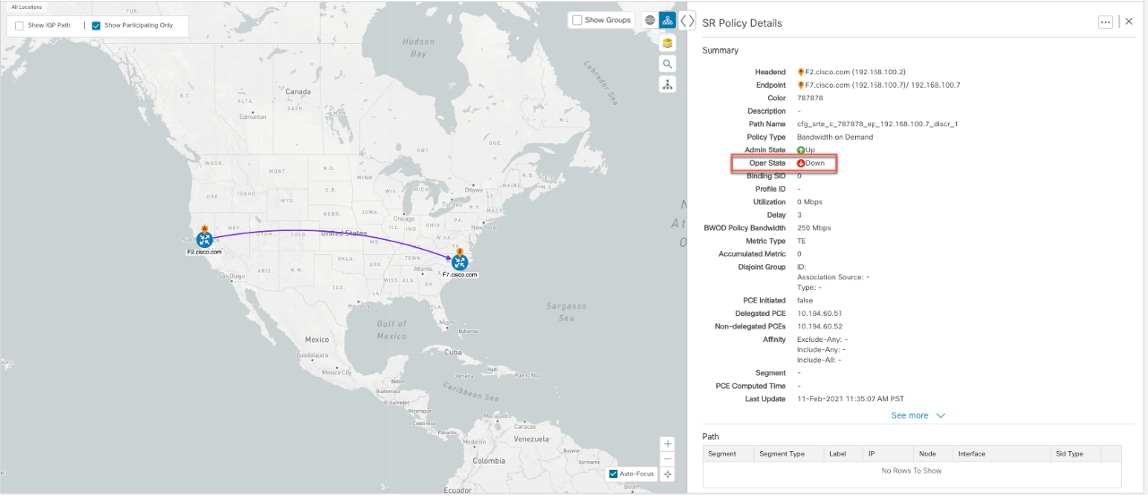The width and height of the screenshot is (1148, 496).
Task: Zoom out on the map
Action: [x=668, y=459]
